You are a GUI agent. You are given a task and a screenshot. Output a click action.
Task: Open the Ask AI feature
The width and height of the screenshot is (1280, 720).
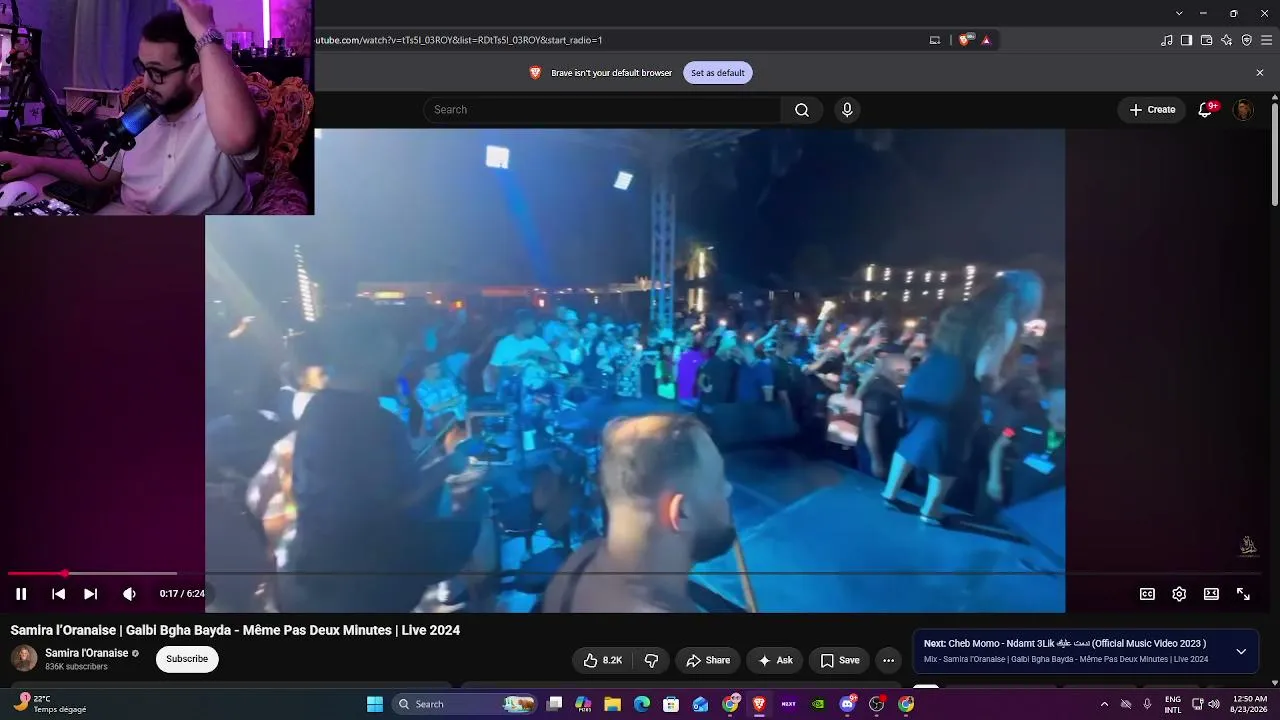point(775,660)
